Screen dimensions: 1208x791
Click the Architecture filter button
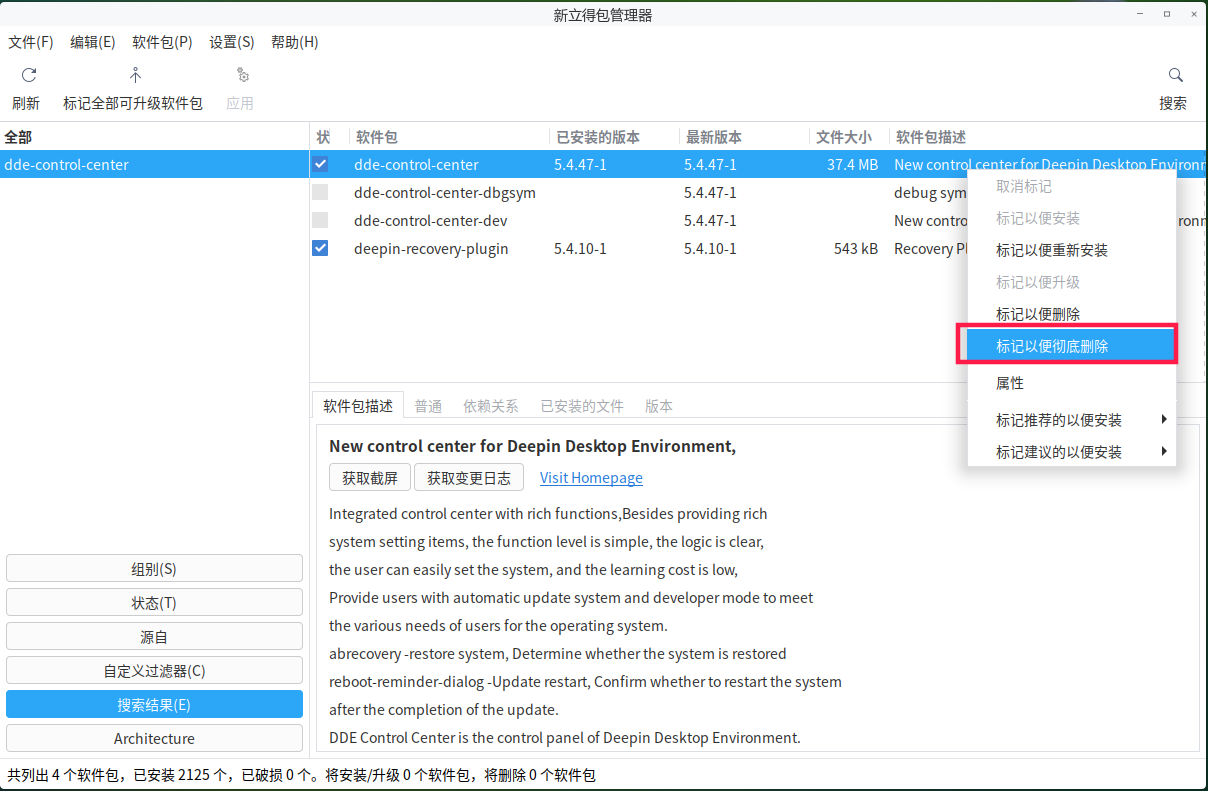point(154,739)
